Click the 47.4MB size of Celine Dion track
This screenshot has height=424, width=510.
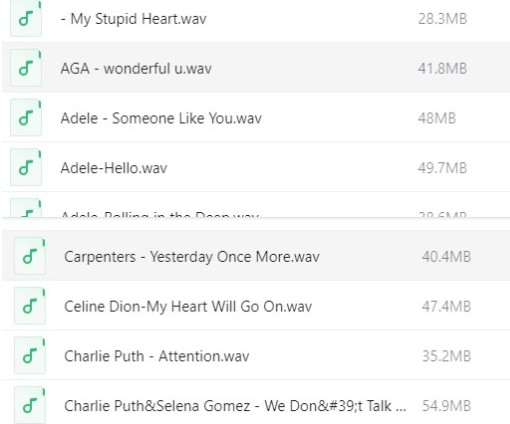[x=446, y=306]
